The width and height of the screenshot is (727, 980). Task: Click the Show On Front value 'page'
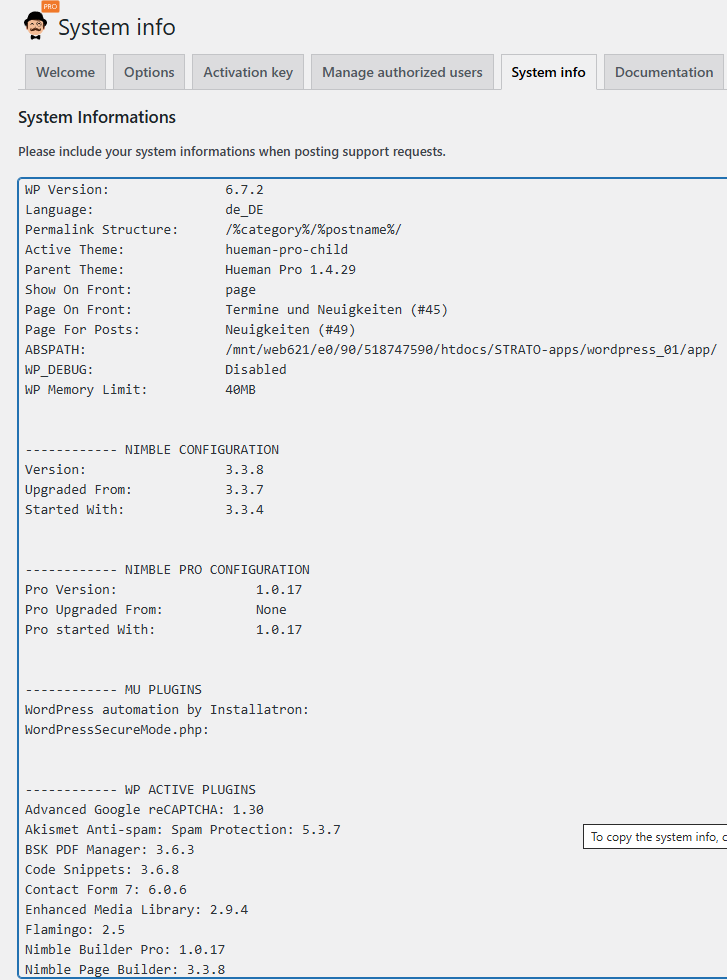(241, 290)
